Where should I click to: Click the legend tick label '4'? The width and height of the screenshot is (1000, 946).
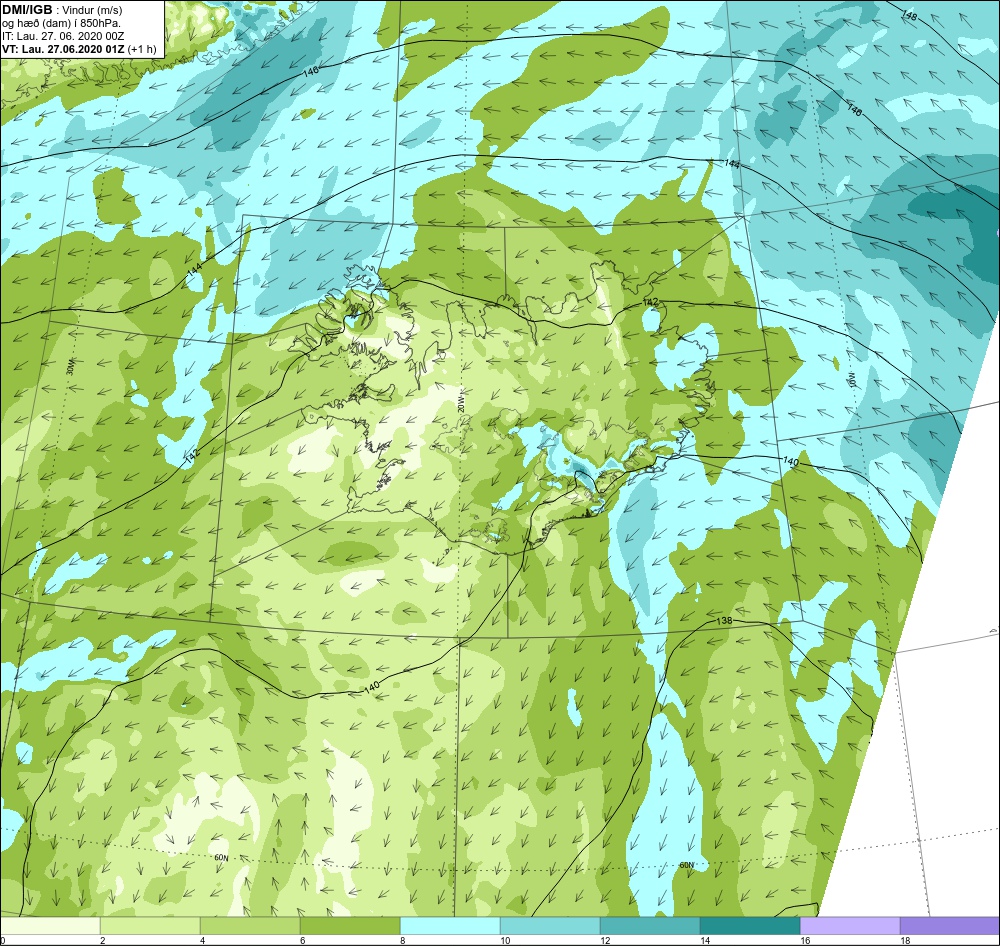[x=202, y=940]
